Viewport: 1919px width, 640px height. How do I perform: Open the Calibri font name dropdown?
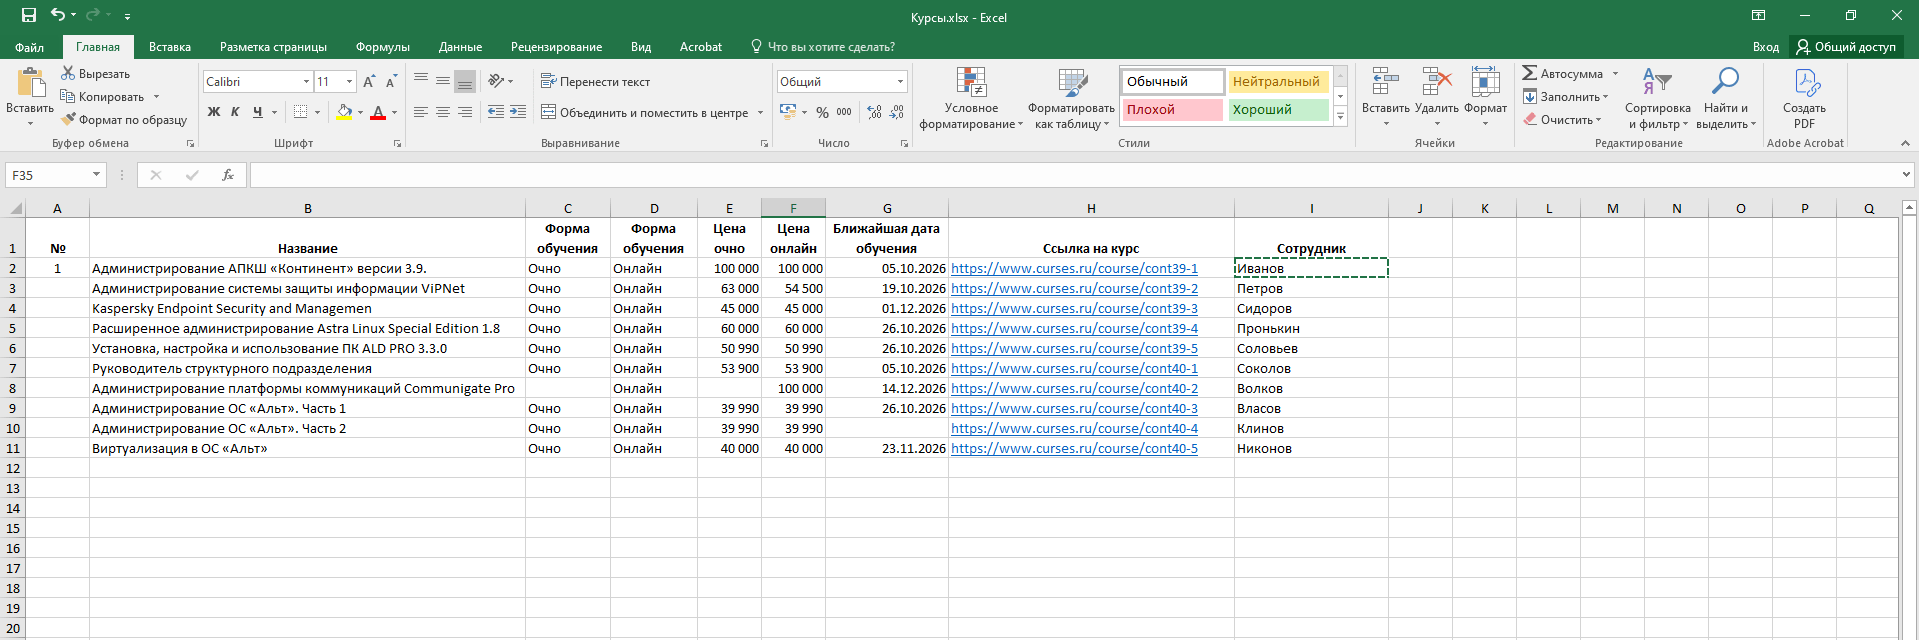306,82
